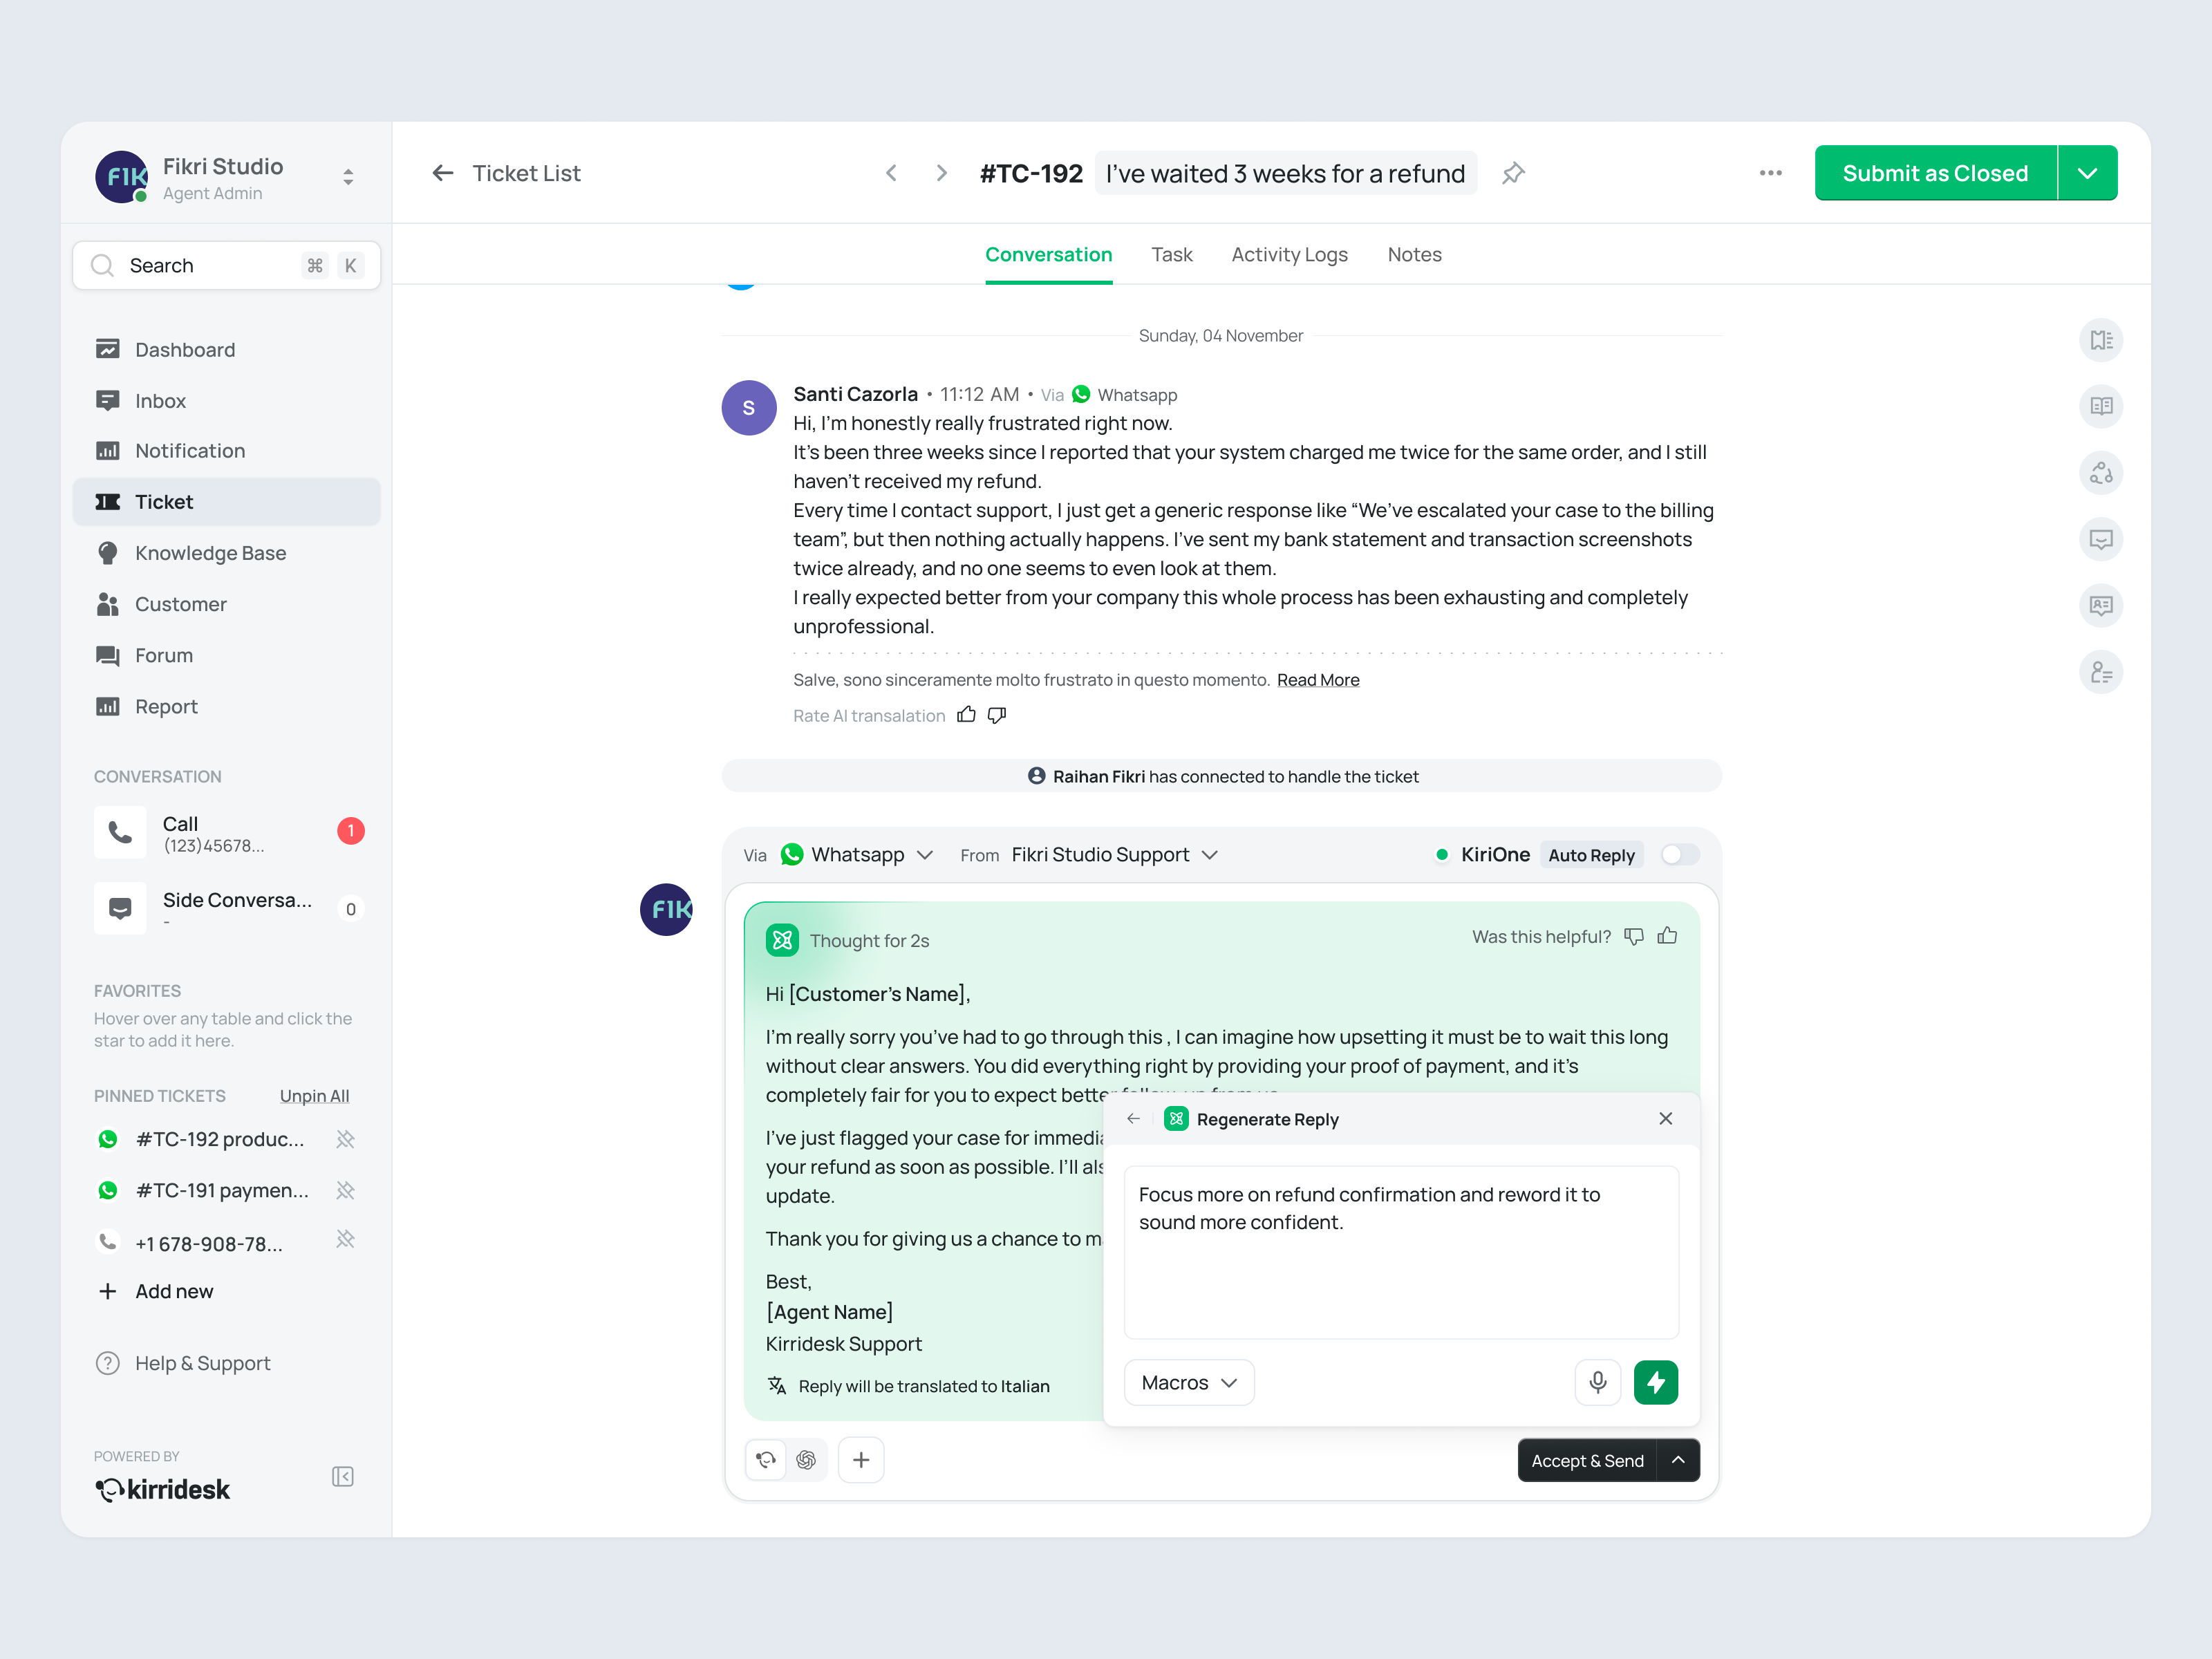Open the three-dots more options menu
Screen dimensions: 2212x1659
(x=1770, y=173)
